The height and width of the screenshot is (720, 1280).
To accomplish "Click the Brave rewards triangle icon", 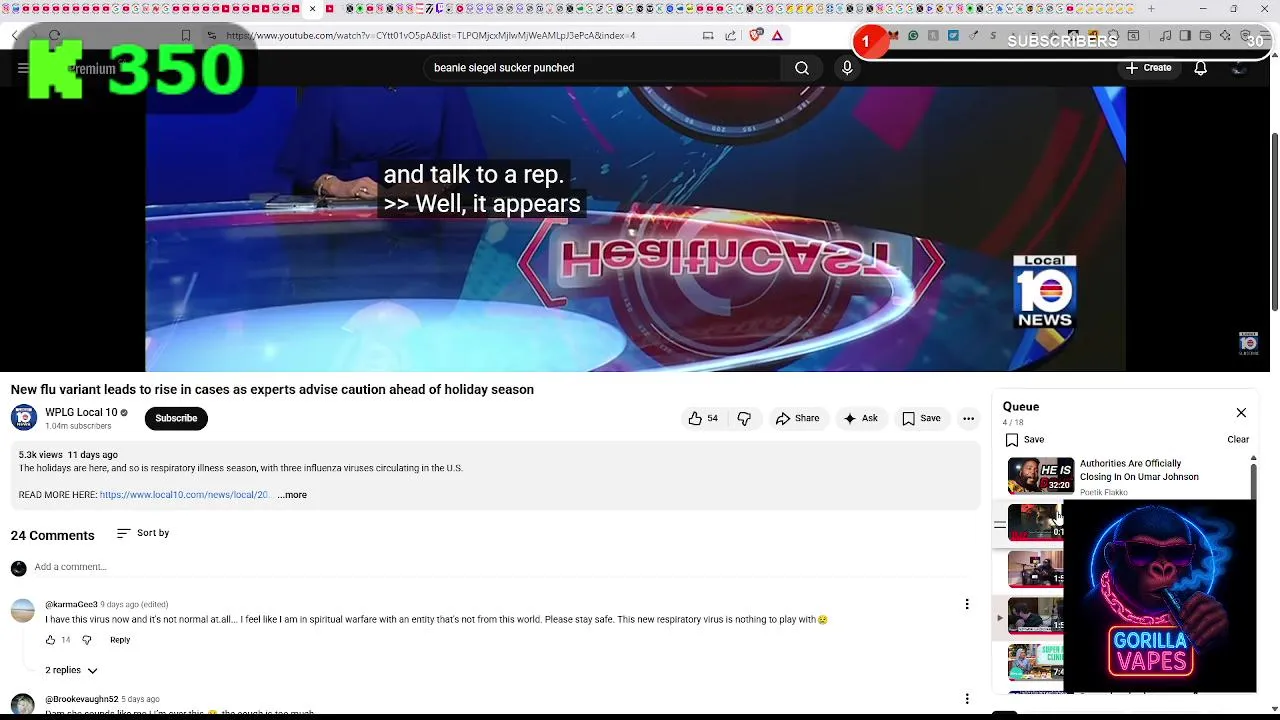I will (777, 35).
